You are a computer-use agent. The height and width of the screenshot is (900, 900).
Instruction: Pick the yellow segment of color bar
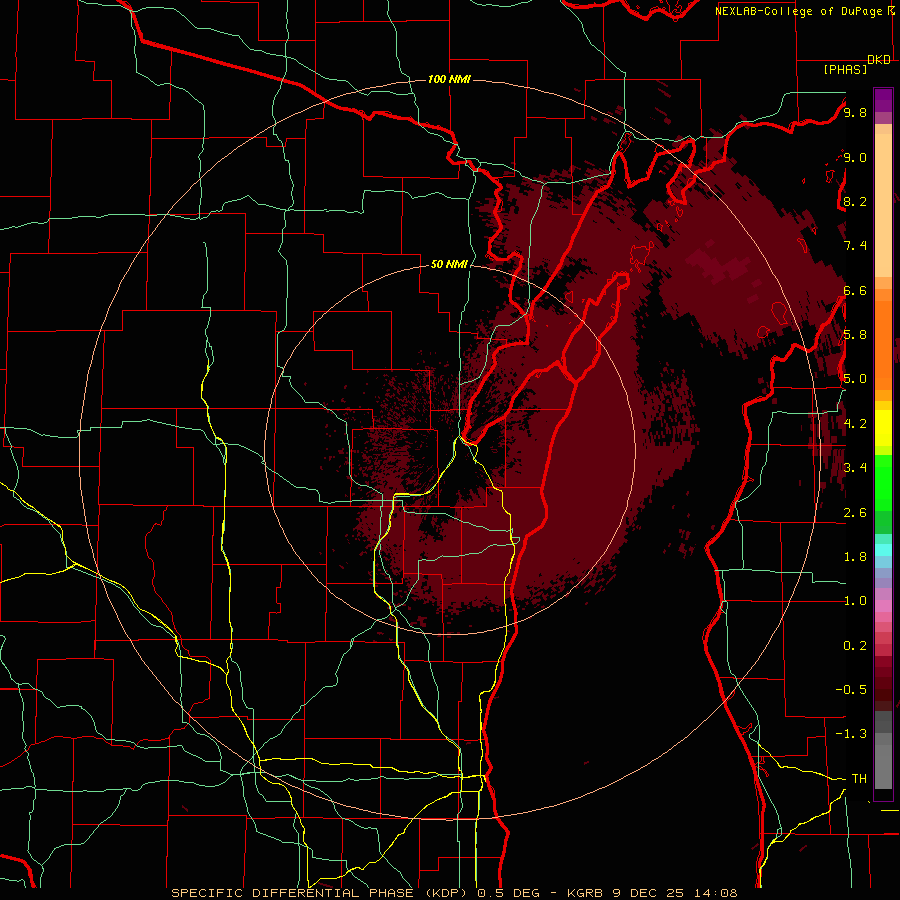point(883,428)
